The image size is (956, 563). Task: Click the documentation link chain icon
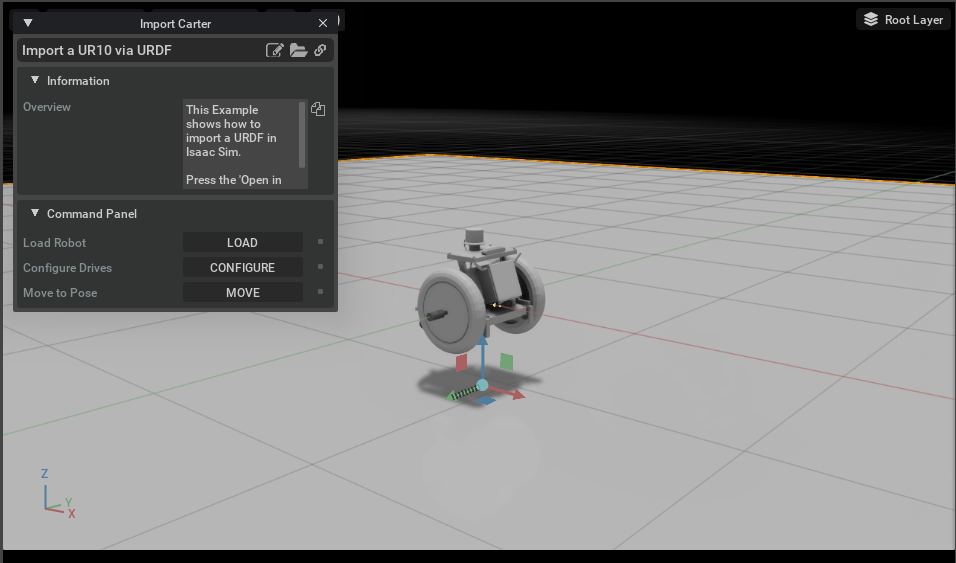click(x=320, y=50)
